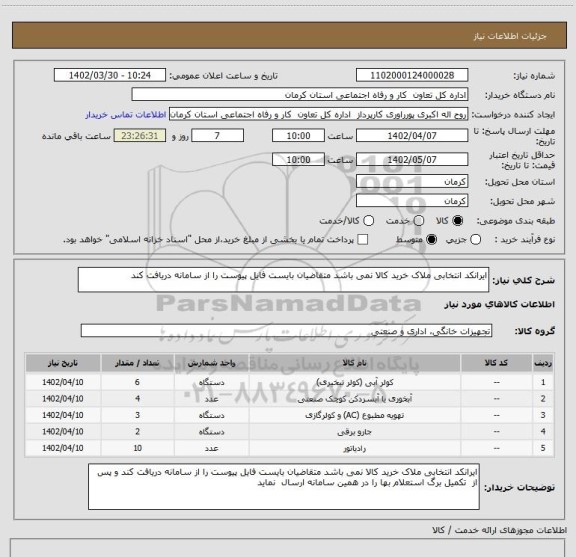
Task: Click the کد کالا column header
Action: click(x=496, y=363)
